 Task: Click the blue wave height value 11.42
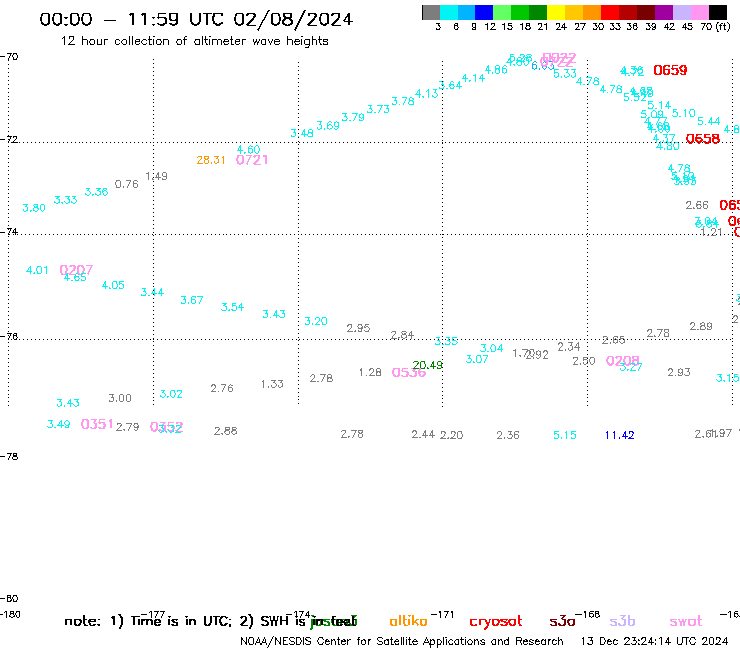point(619,435)
